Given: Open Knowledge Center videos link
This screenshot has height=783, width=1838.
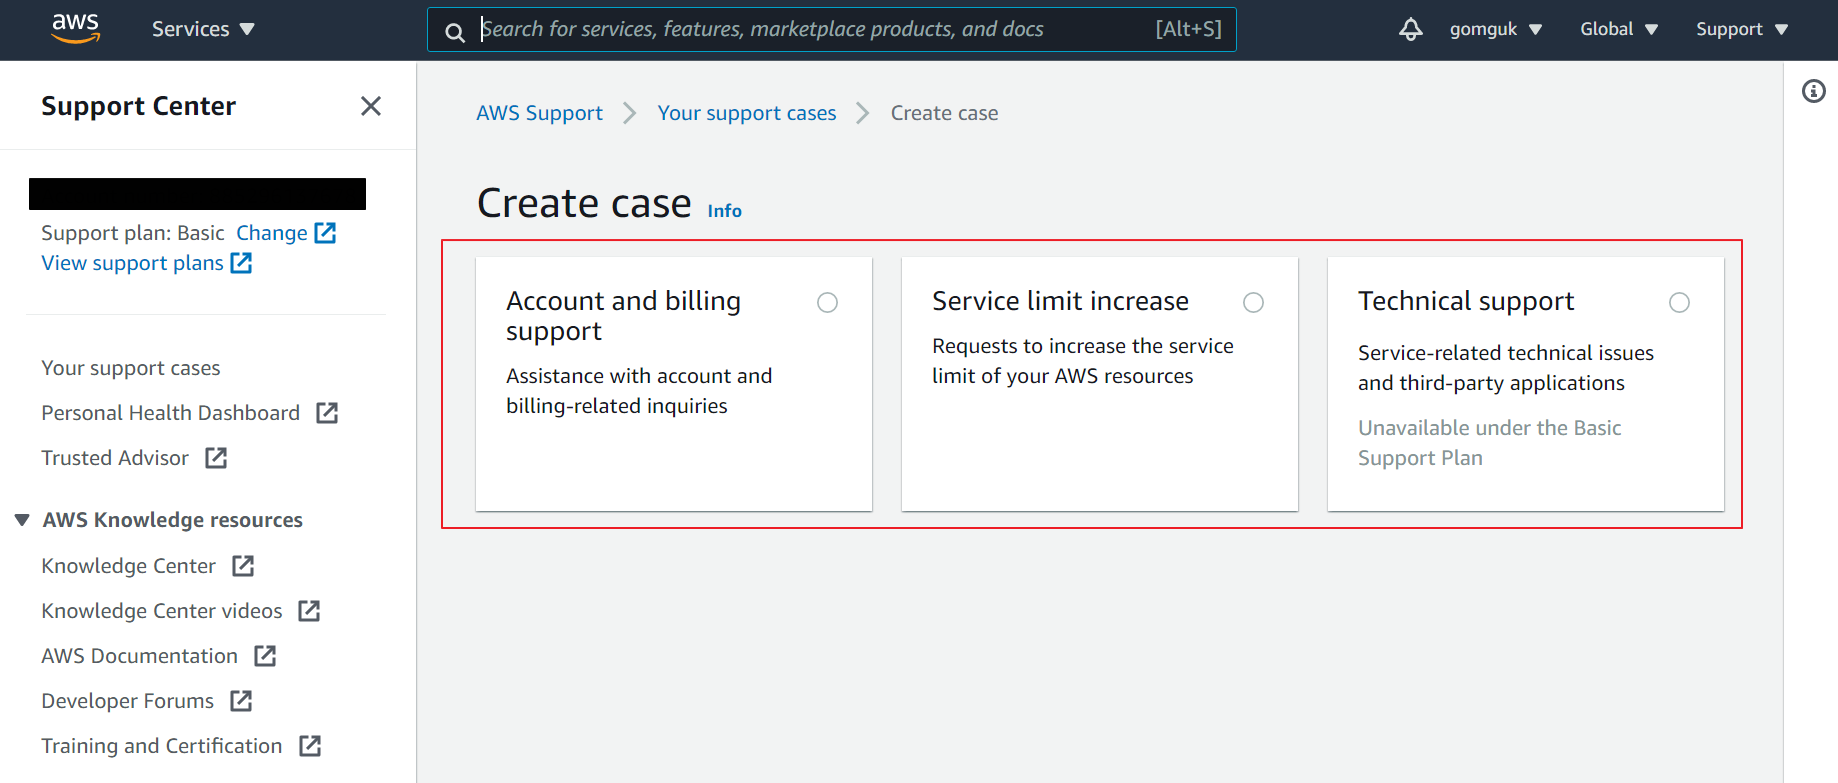Looking at the screenshot, I should pos(162,611).
